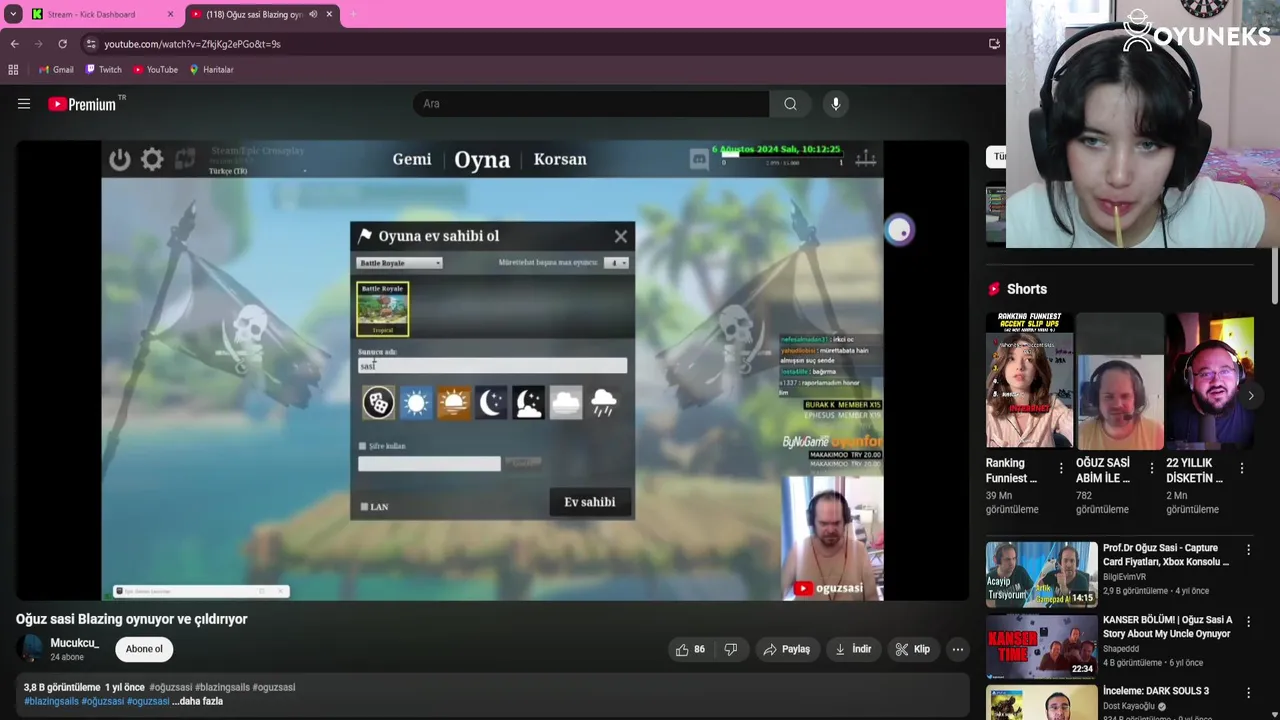1280x720 pixels.
Task: Like the video with thumbs-up button
Action: point(690,649)
